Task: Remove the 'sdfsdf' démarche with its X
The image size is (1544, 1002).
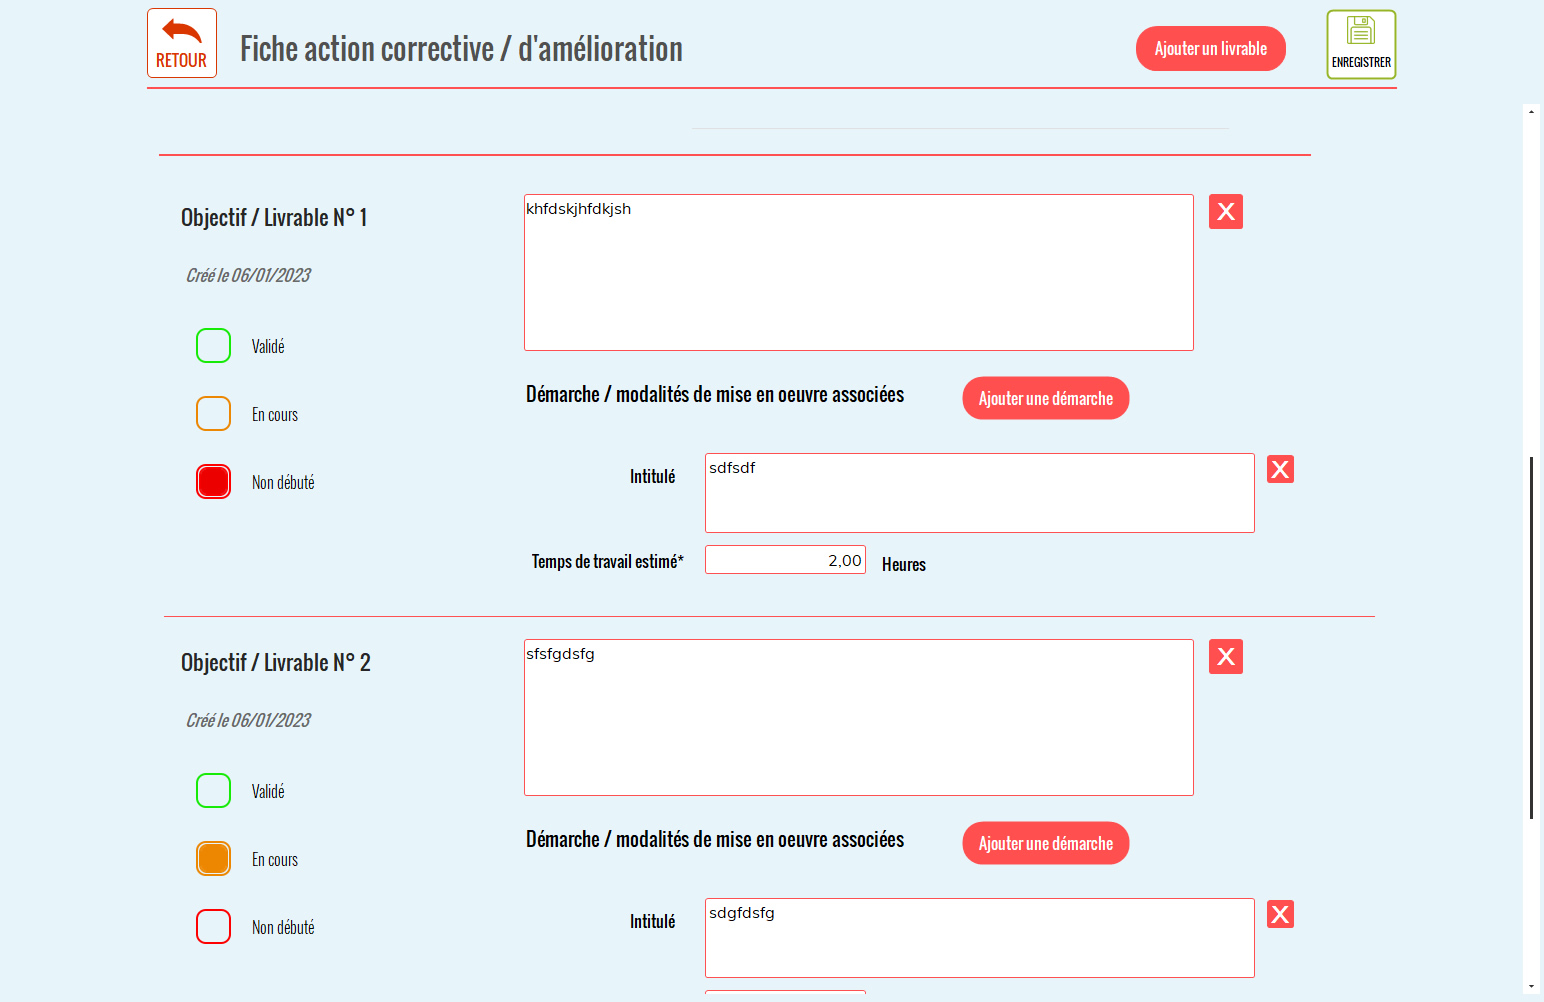Action: [1280, 470]
